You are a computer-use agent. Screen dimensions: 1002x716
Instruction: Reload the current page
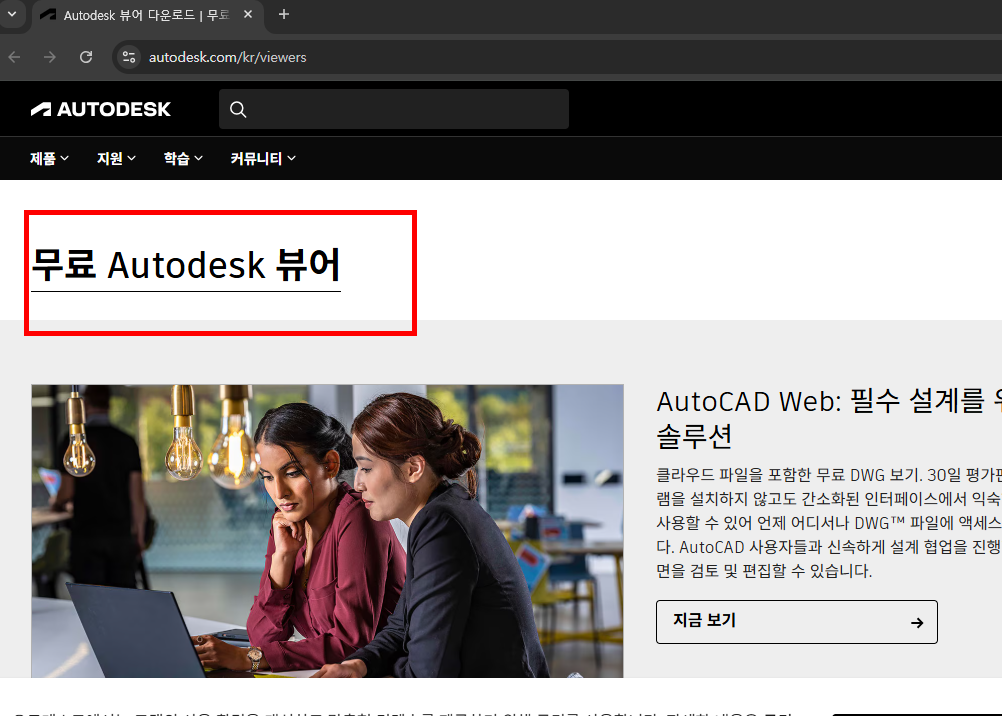pos(86,57)
